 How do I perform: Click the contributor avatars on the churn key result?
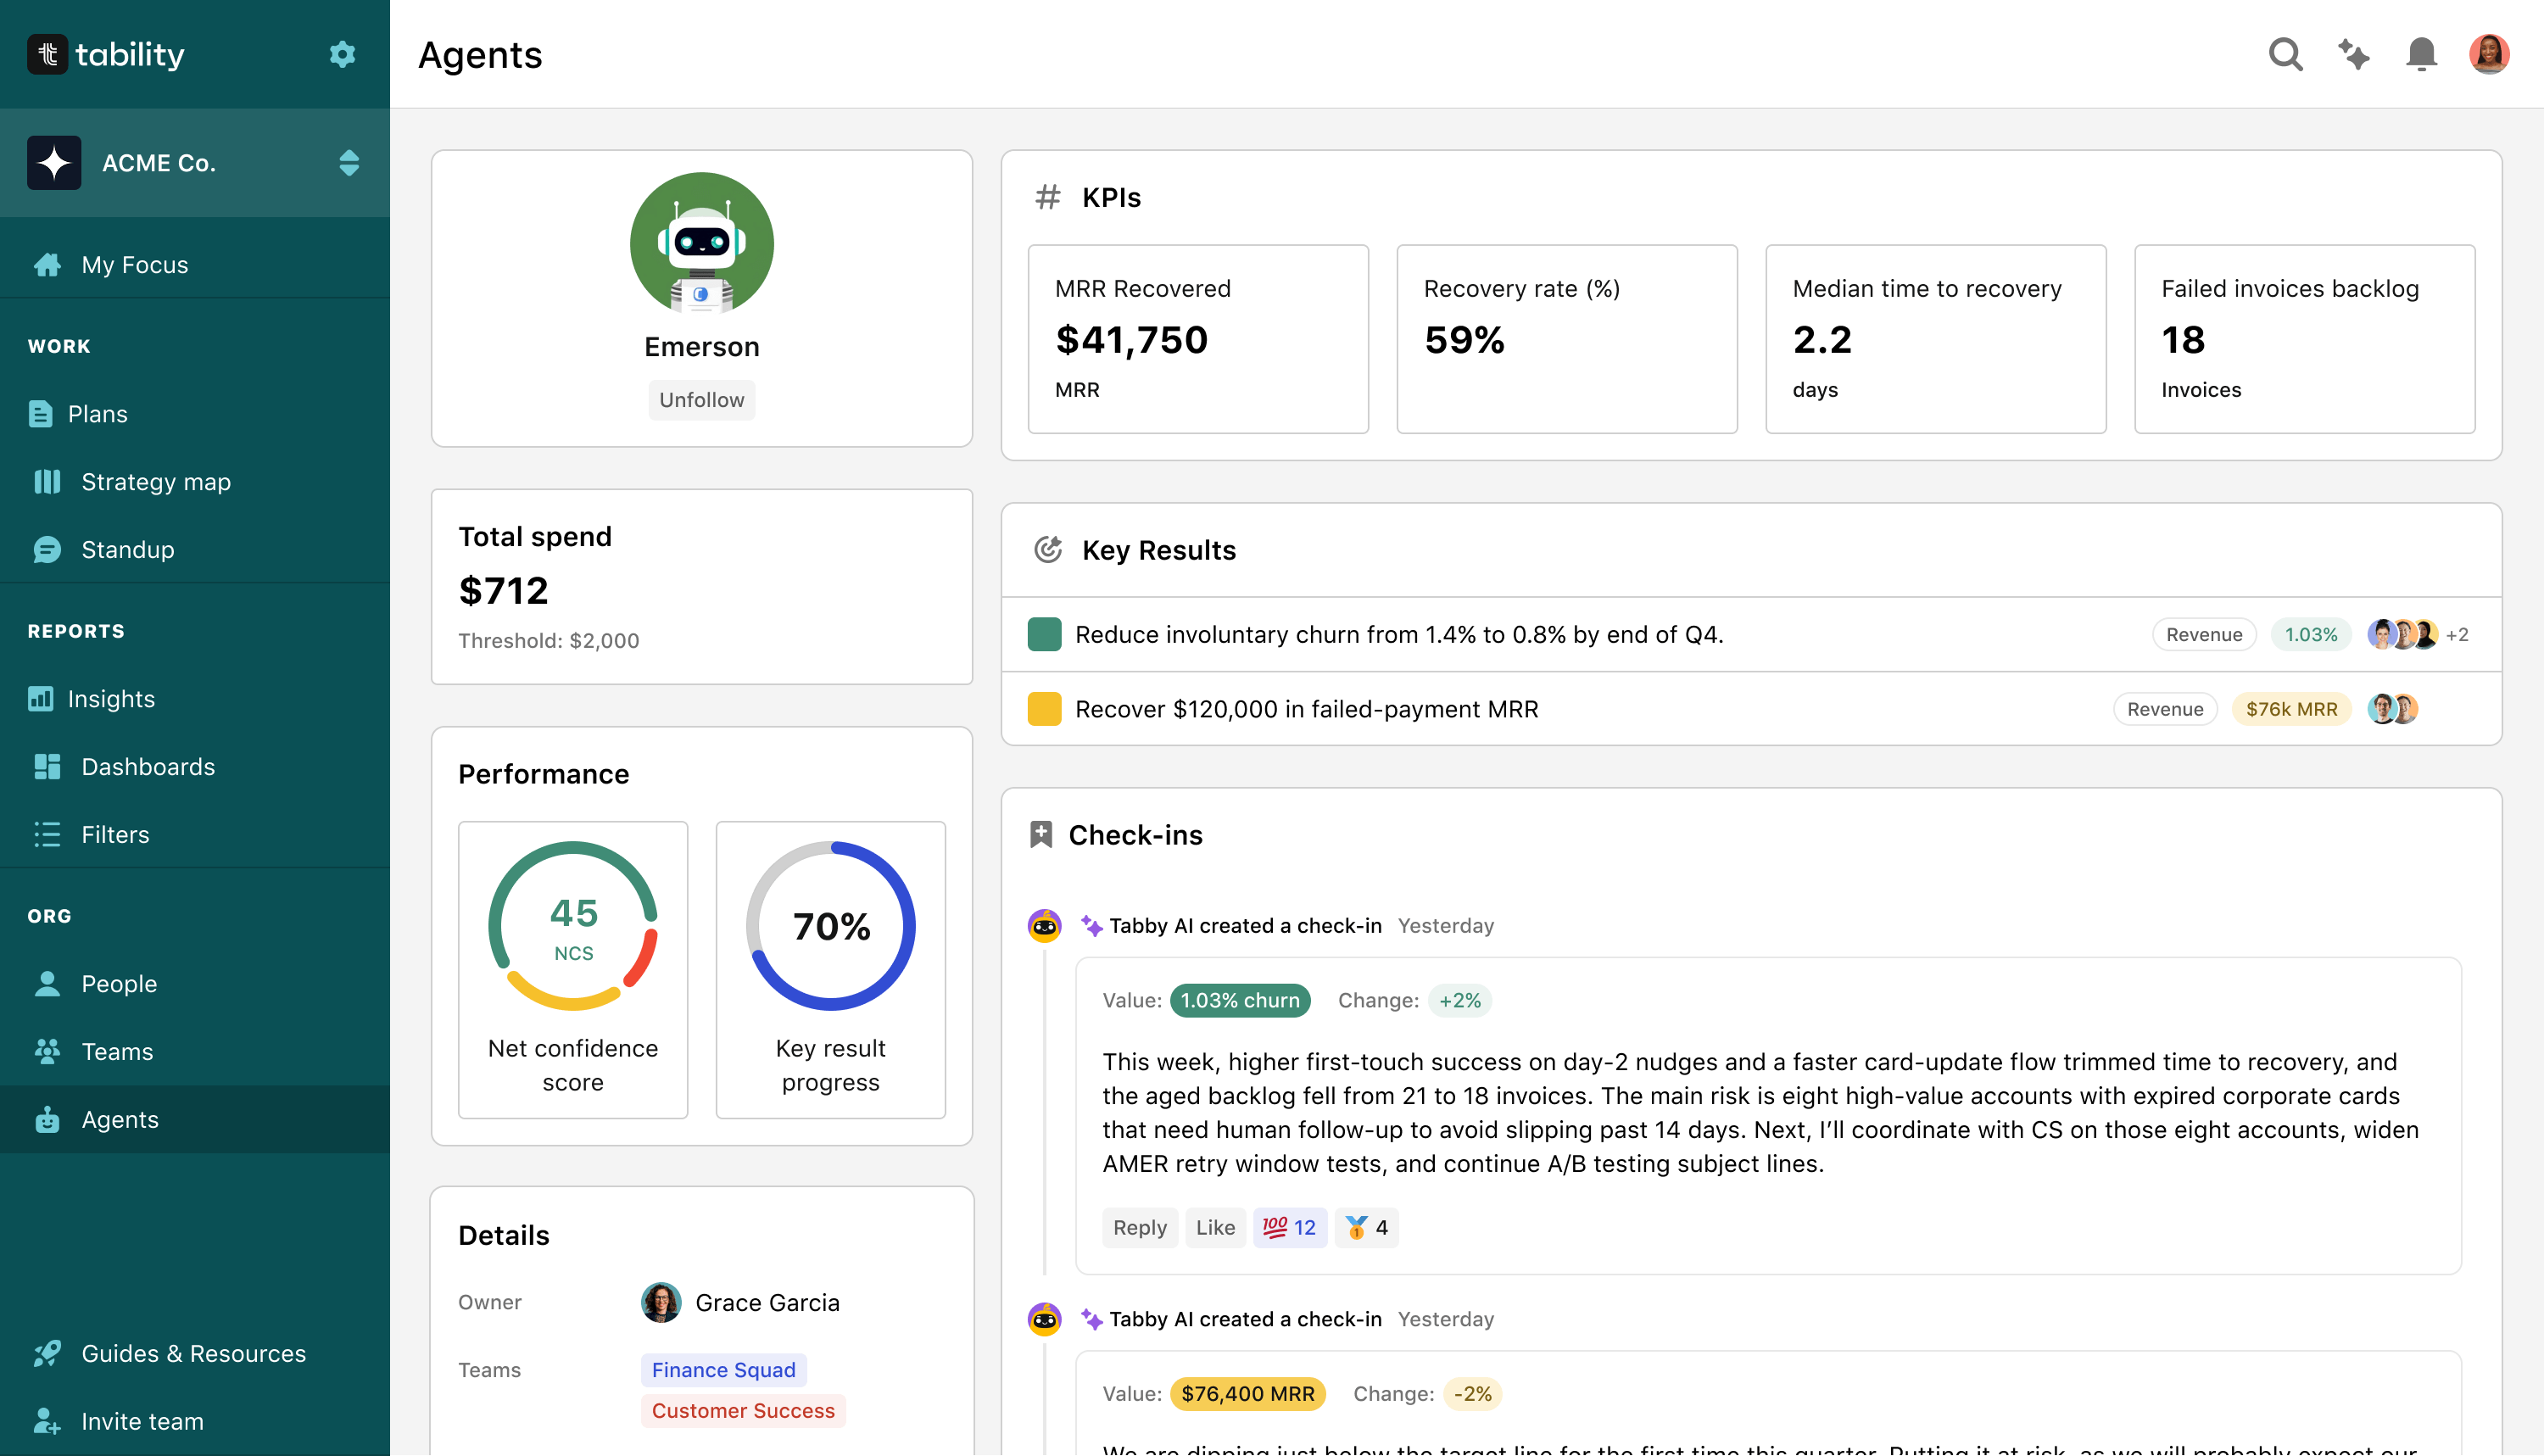[2402, 635]
